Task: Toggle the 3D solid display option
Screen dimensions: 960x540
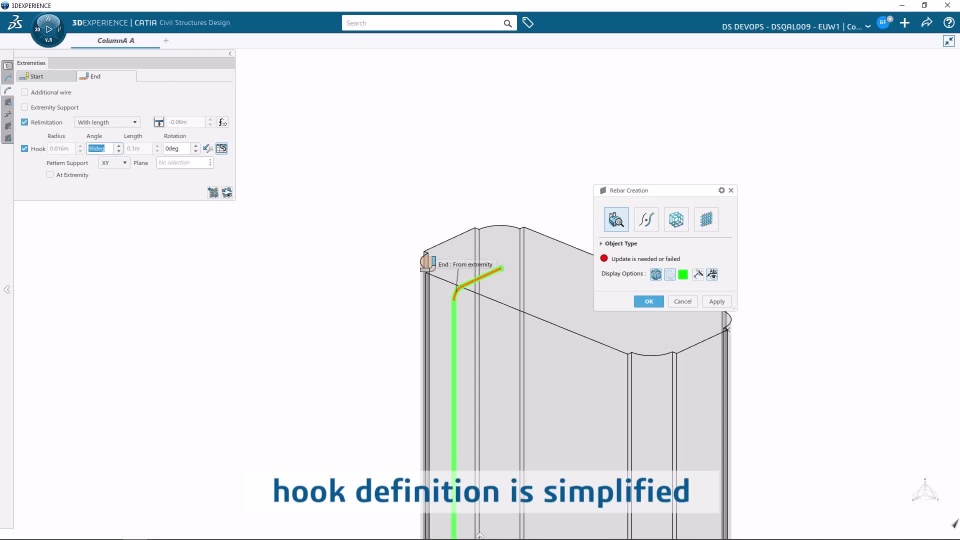Action: pos(656,274)
